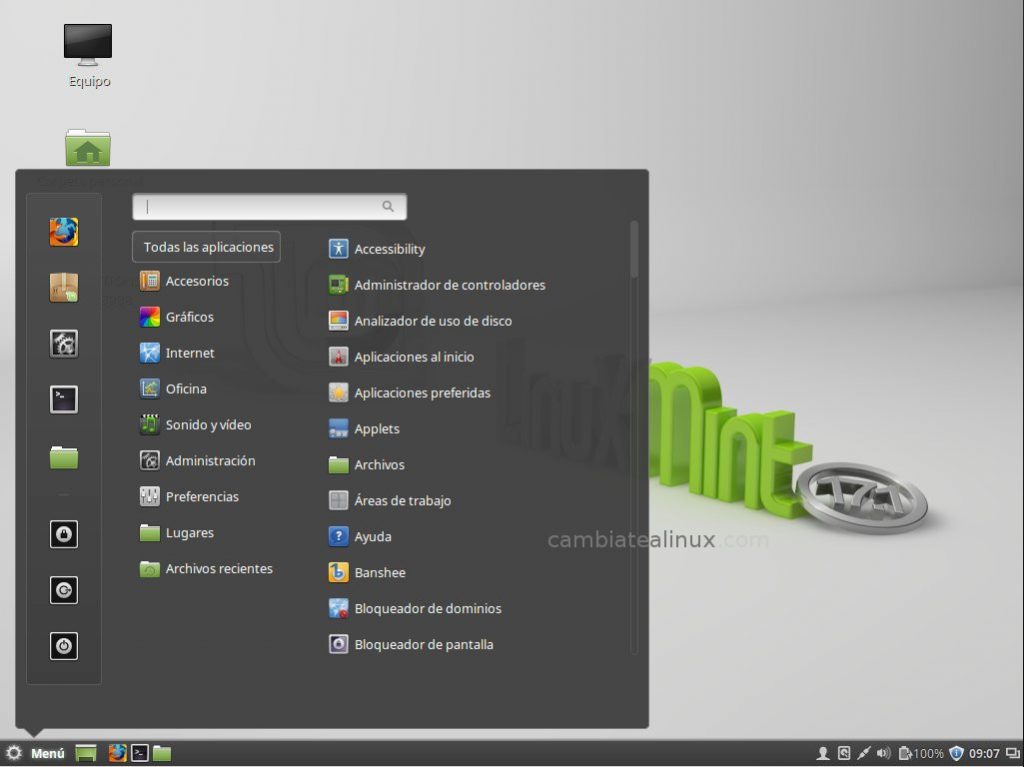Launch Terminal from the favorites sidebar

[64, 400]
